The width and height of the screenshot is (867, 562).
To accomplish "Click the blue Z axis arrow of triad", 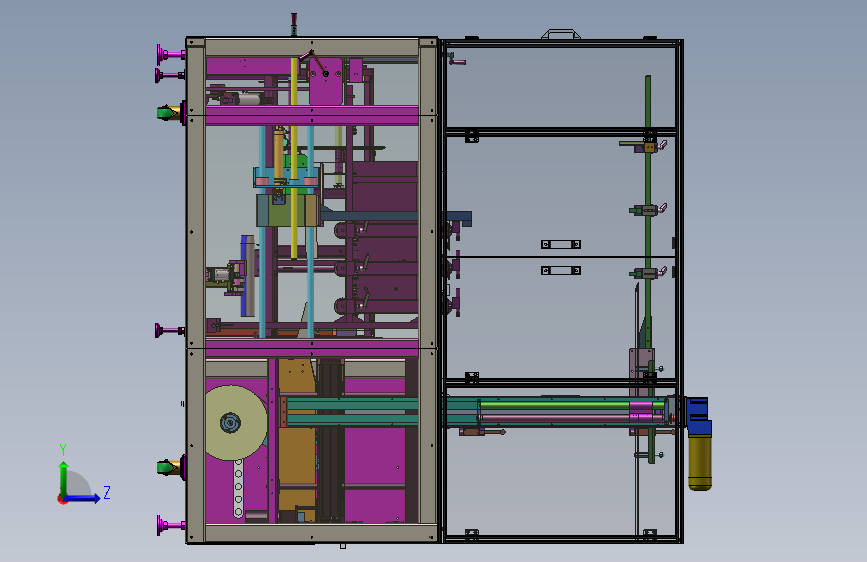I will point(83,498).
